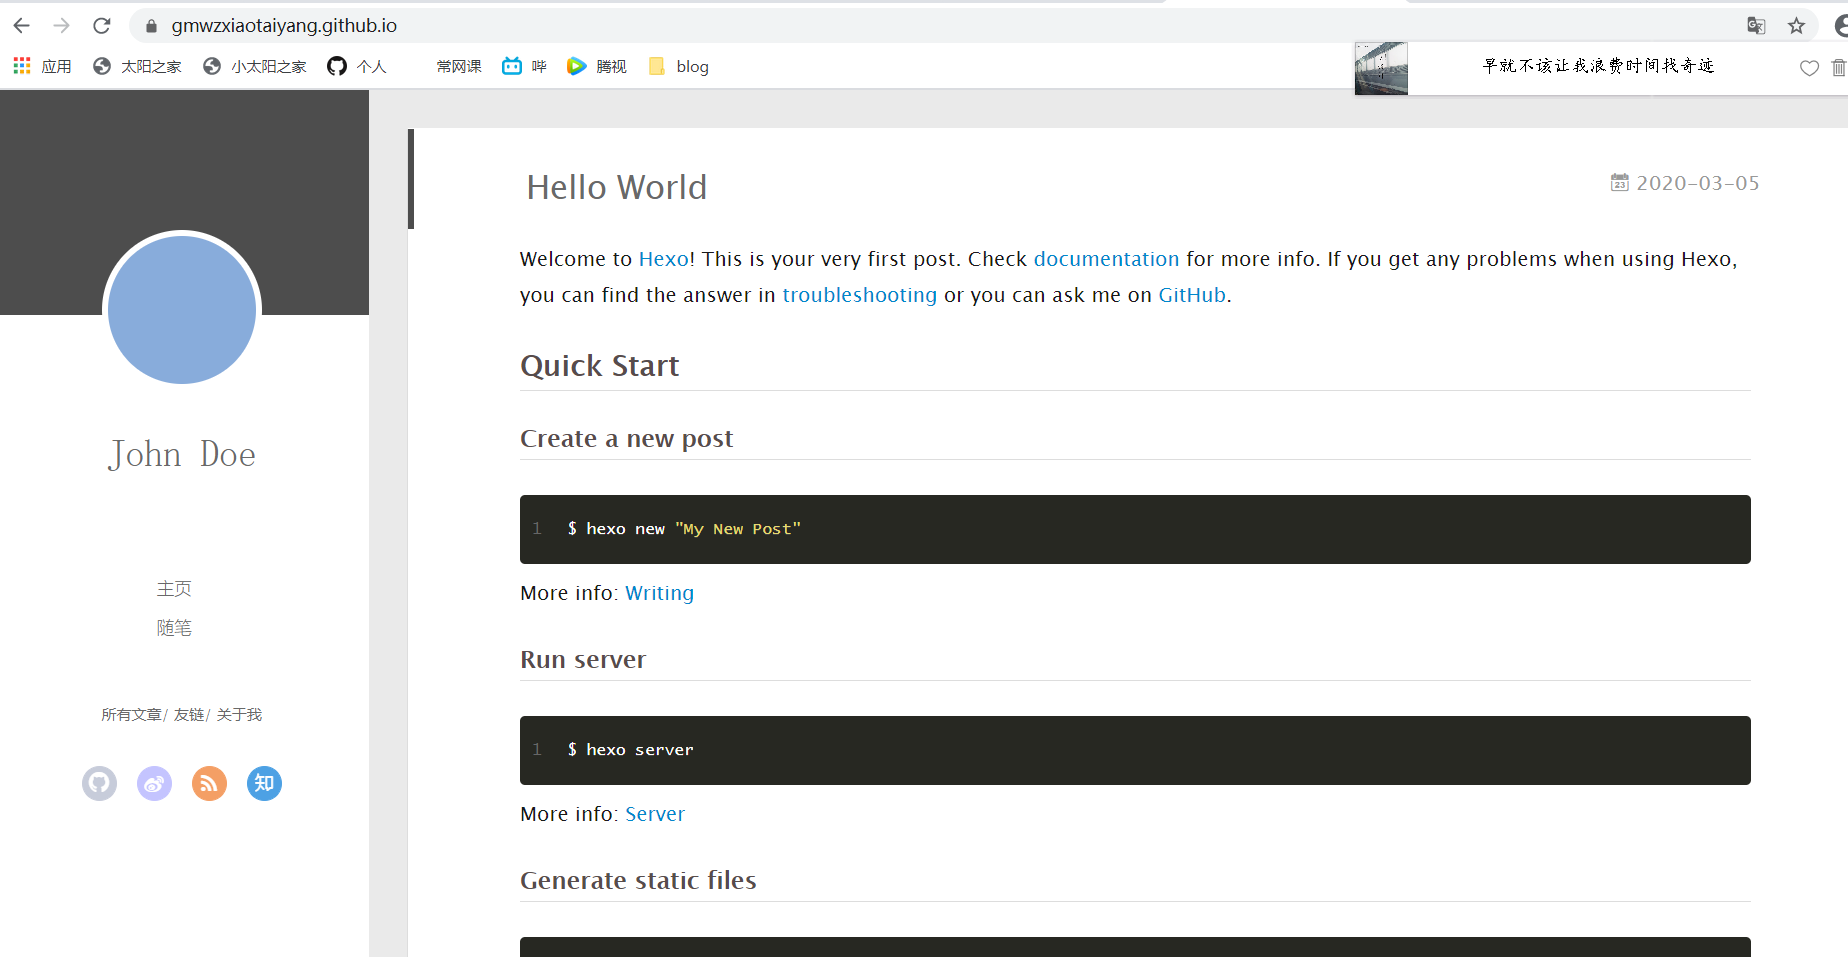Select the 随笔 menu item in sidebar
1848x957 pixels.
[x=174, y=628]
